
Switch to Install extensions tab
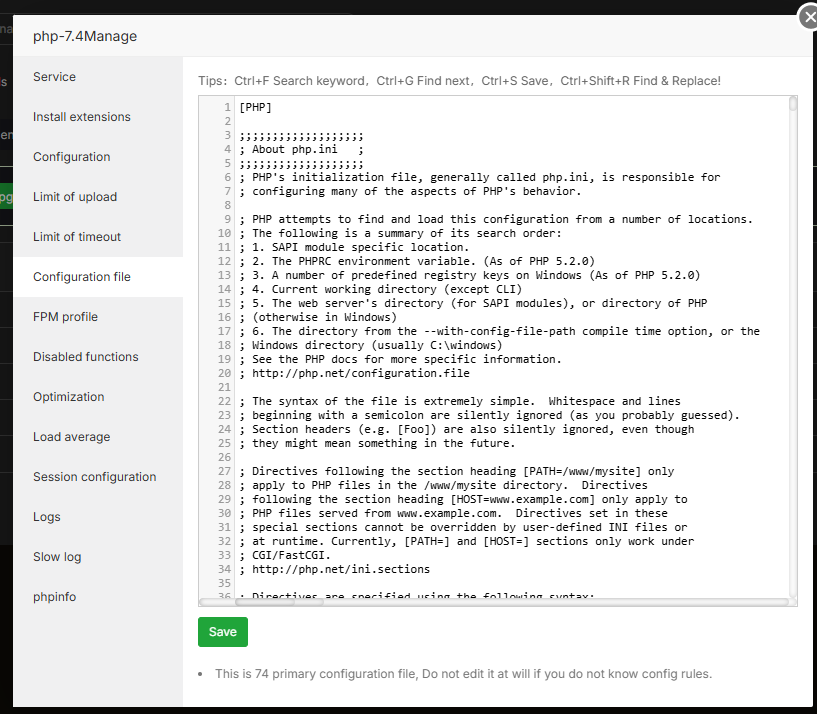tap(82, 117)
